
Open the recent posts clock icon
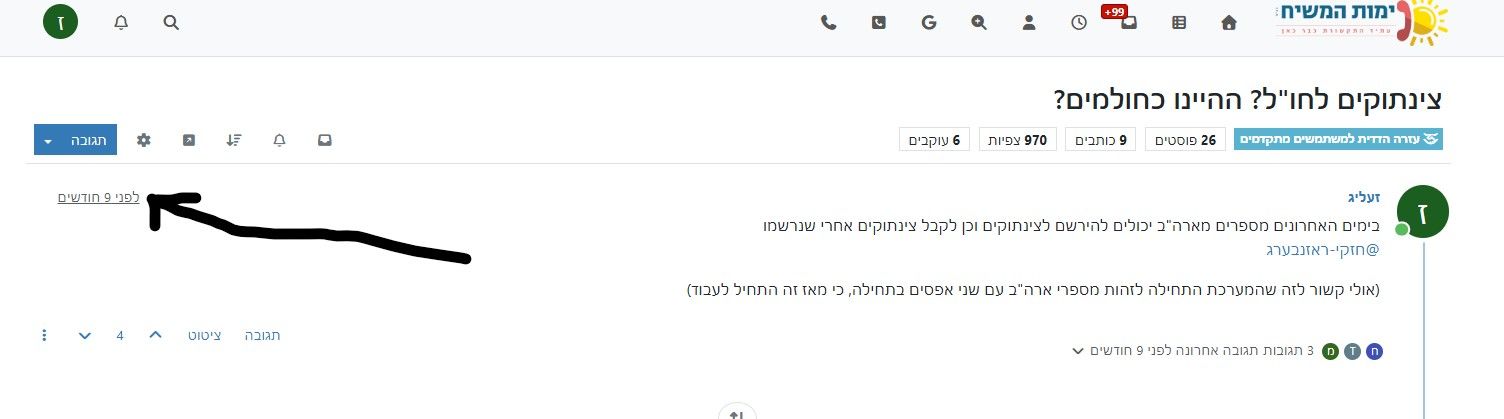click(1079, 22)
